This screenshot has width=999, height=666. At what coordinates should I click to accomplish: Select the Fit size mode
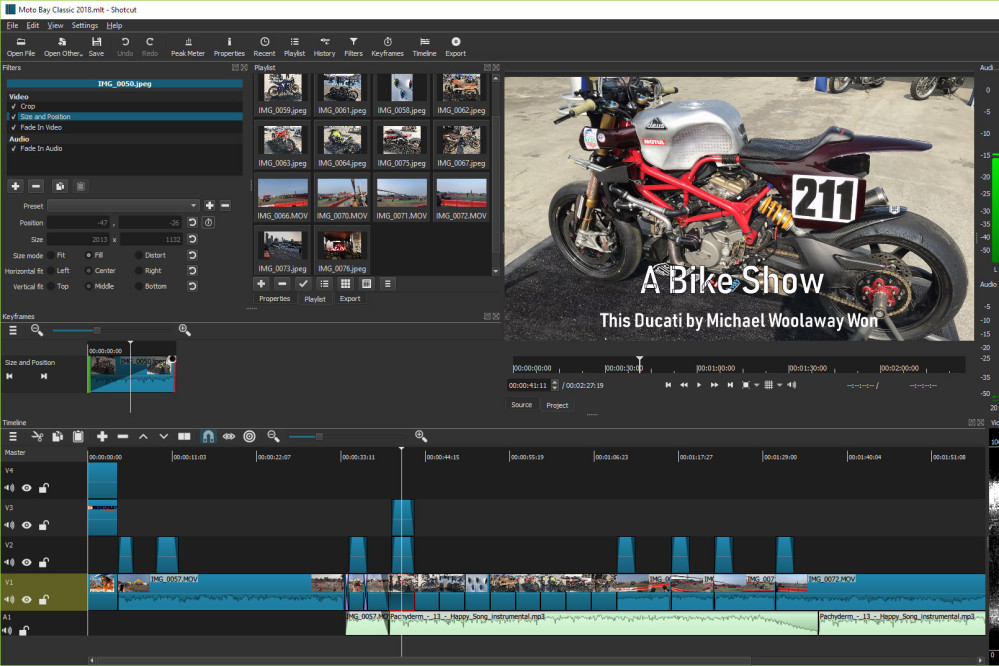click(51, 255)
